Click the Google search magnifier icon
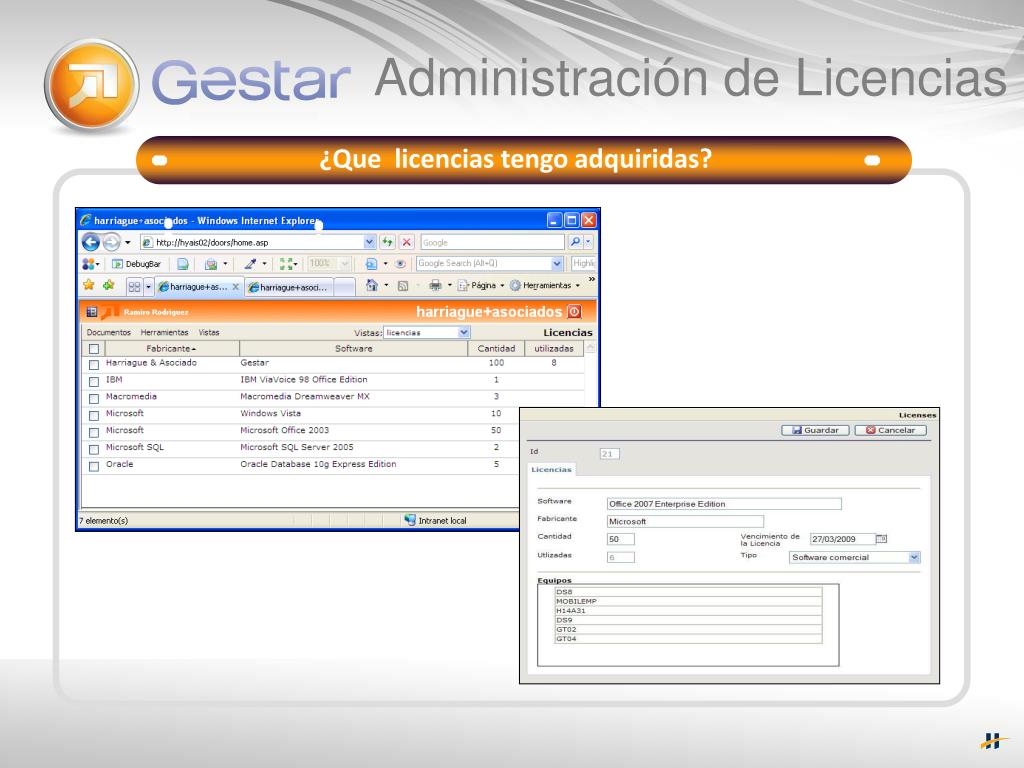This screenshot has width=1024, height=768. (575, 242)
